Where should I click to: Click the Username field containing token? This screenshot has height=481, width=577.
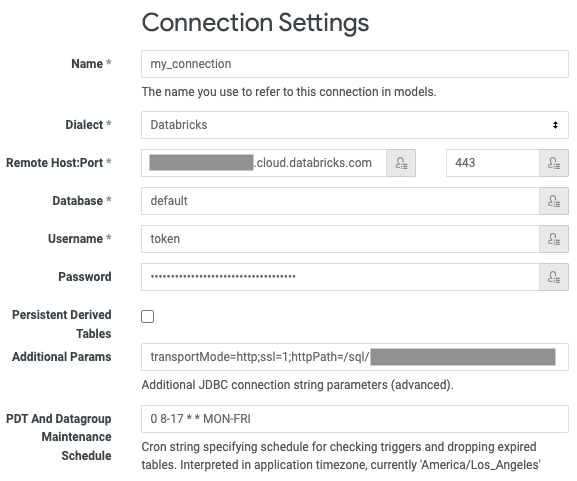340,239
